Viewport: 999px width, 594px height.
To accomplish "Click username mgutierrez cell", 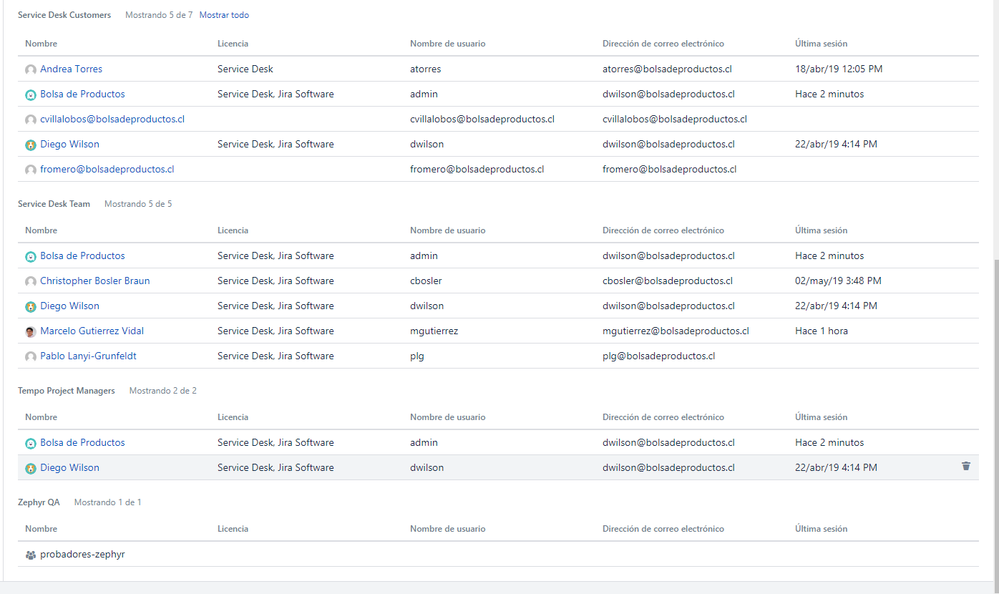I will [434, 331].
